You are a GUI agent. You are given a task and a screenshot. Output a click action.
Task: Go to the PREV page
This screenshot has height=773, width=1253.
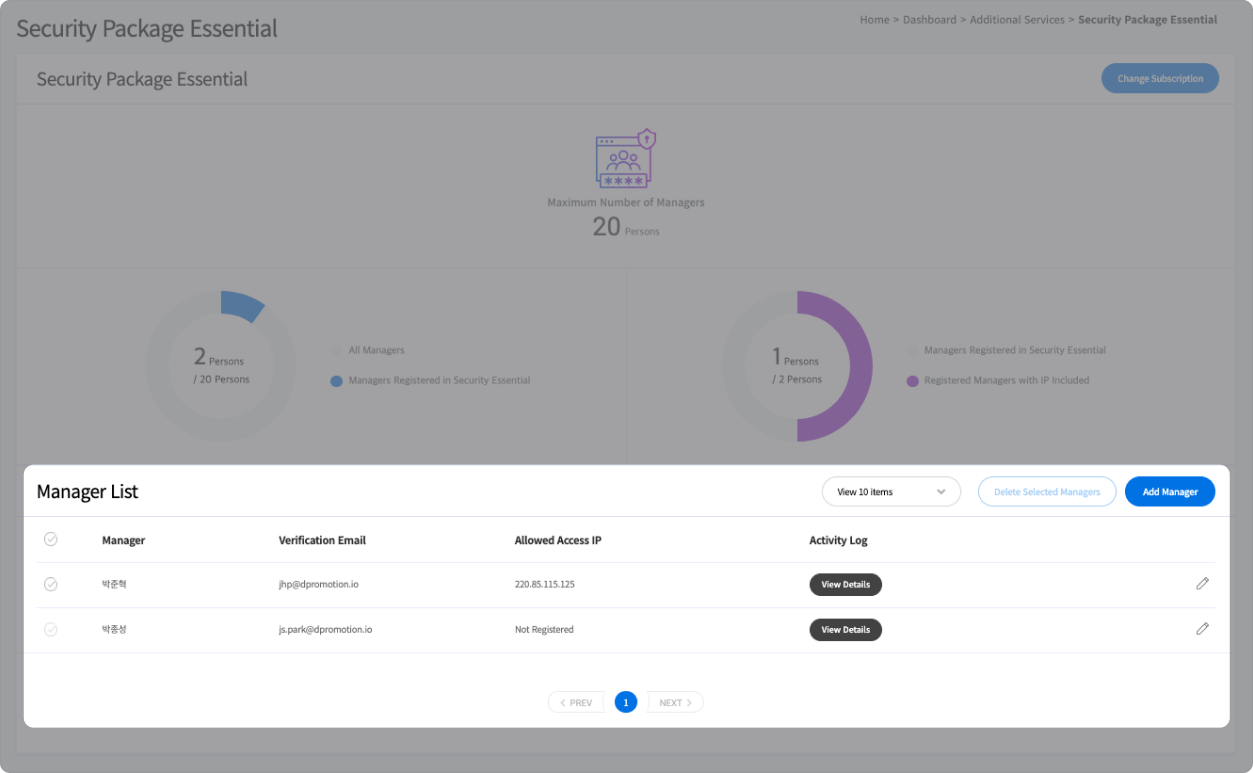click(576, 703)
